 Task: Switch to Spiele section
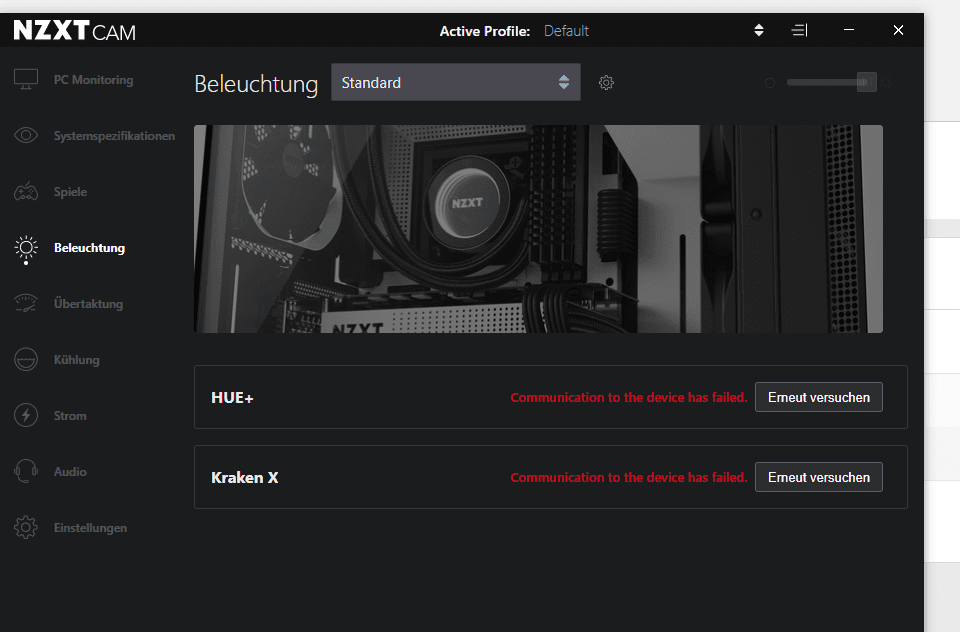(x=70, y=192)
